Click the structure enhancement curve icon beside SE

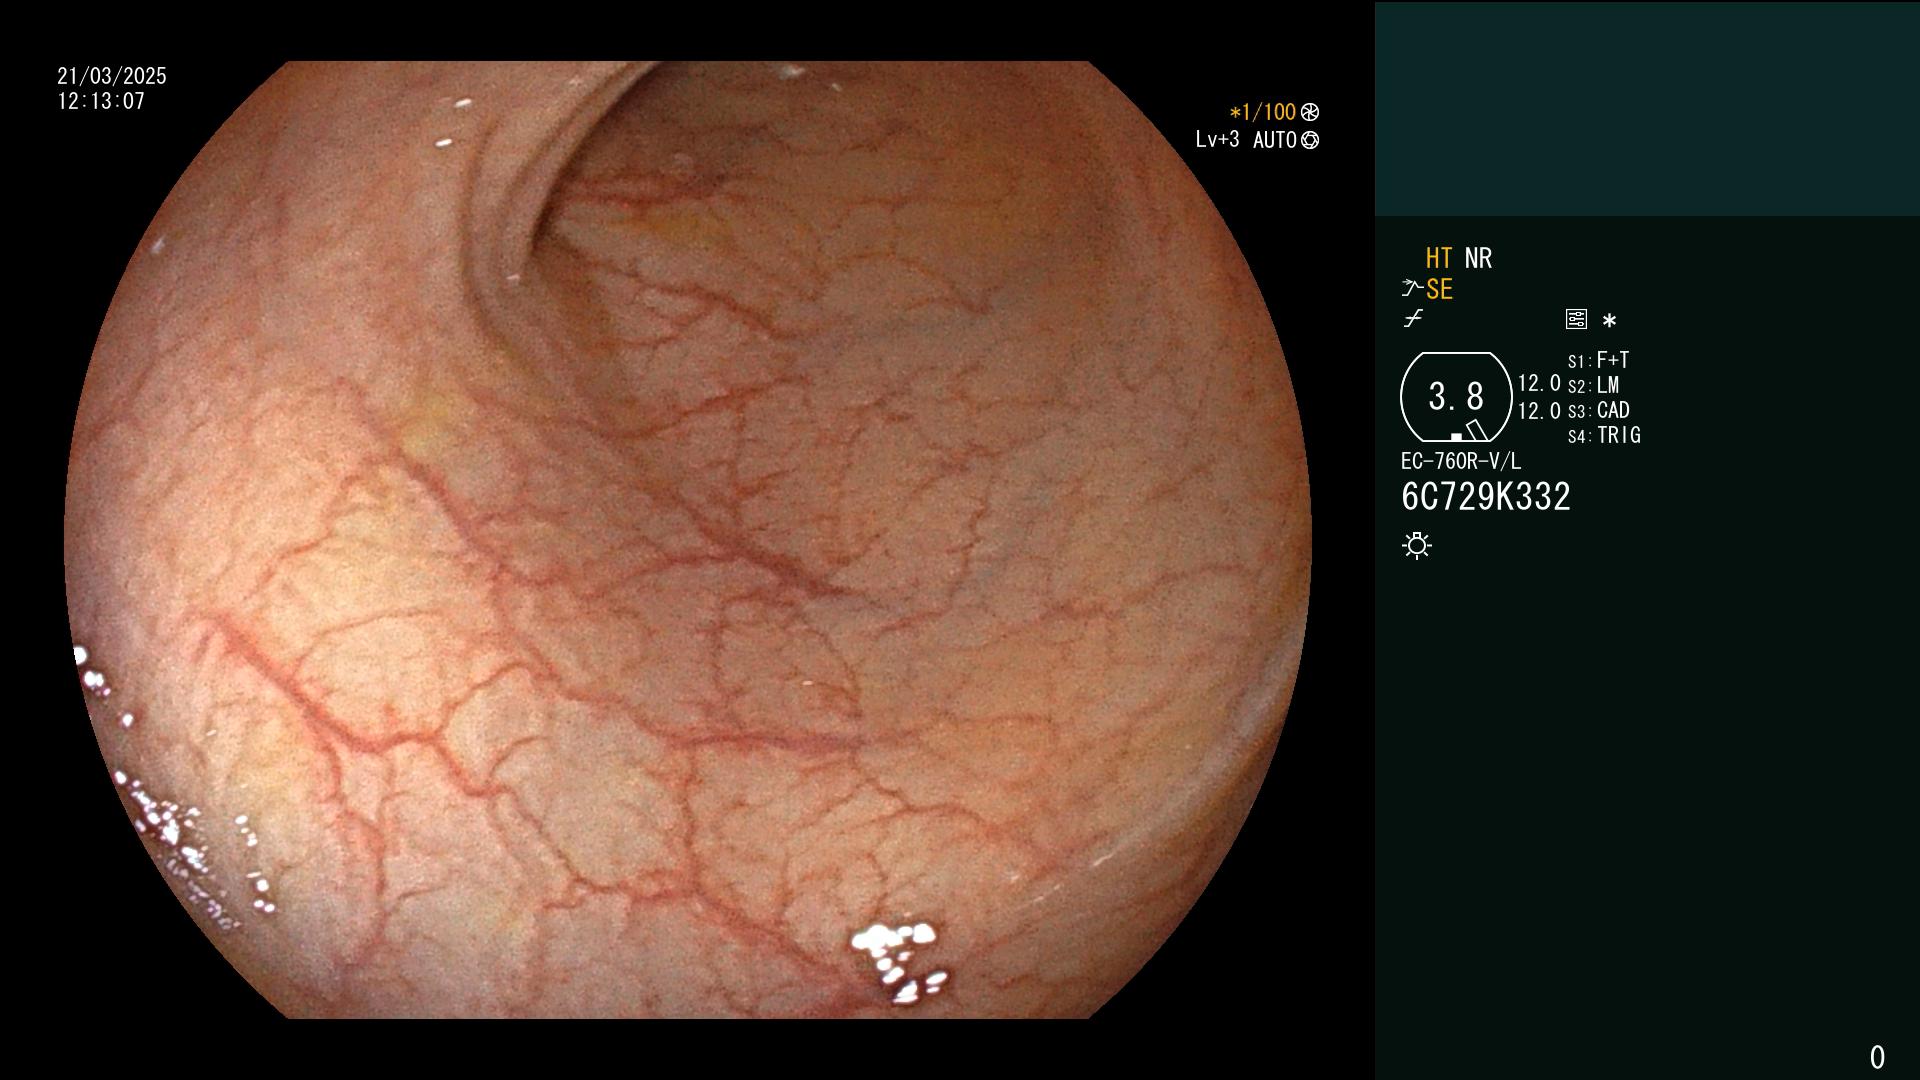(x=1412, y=289)
